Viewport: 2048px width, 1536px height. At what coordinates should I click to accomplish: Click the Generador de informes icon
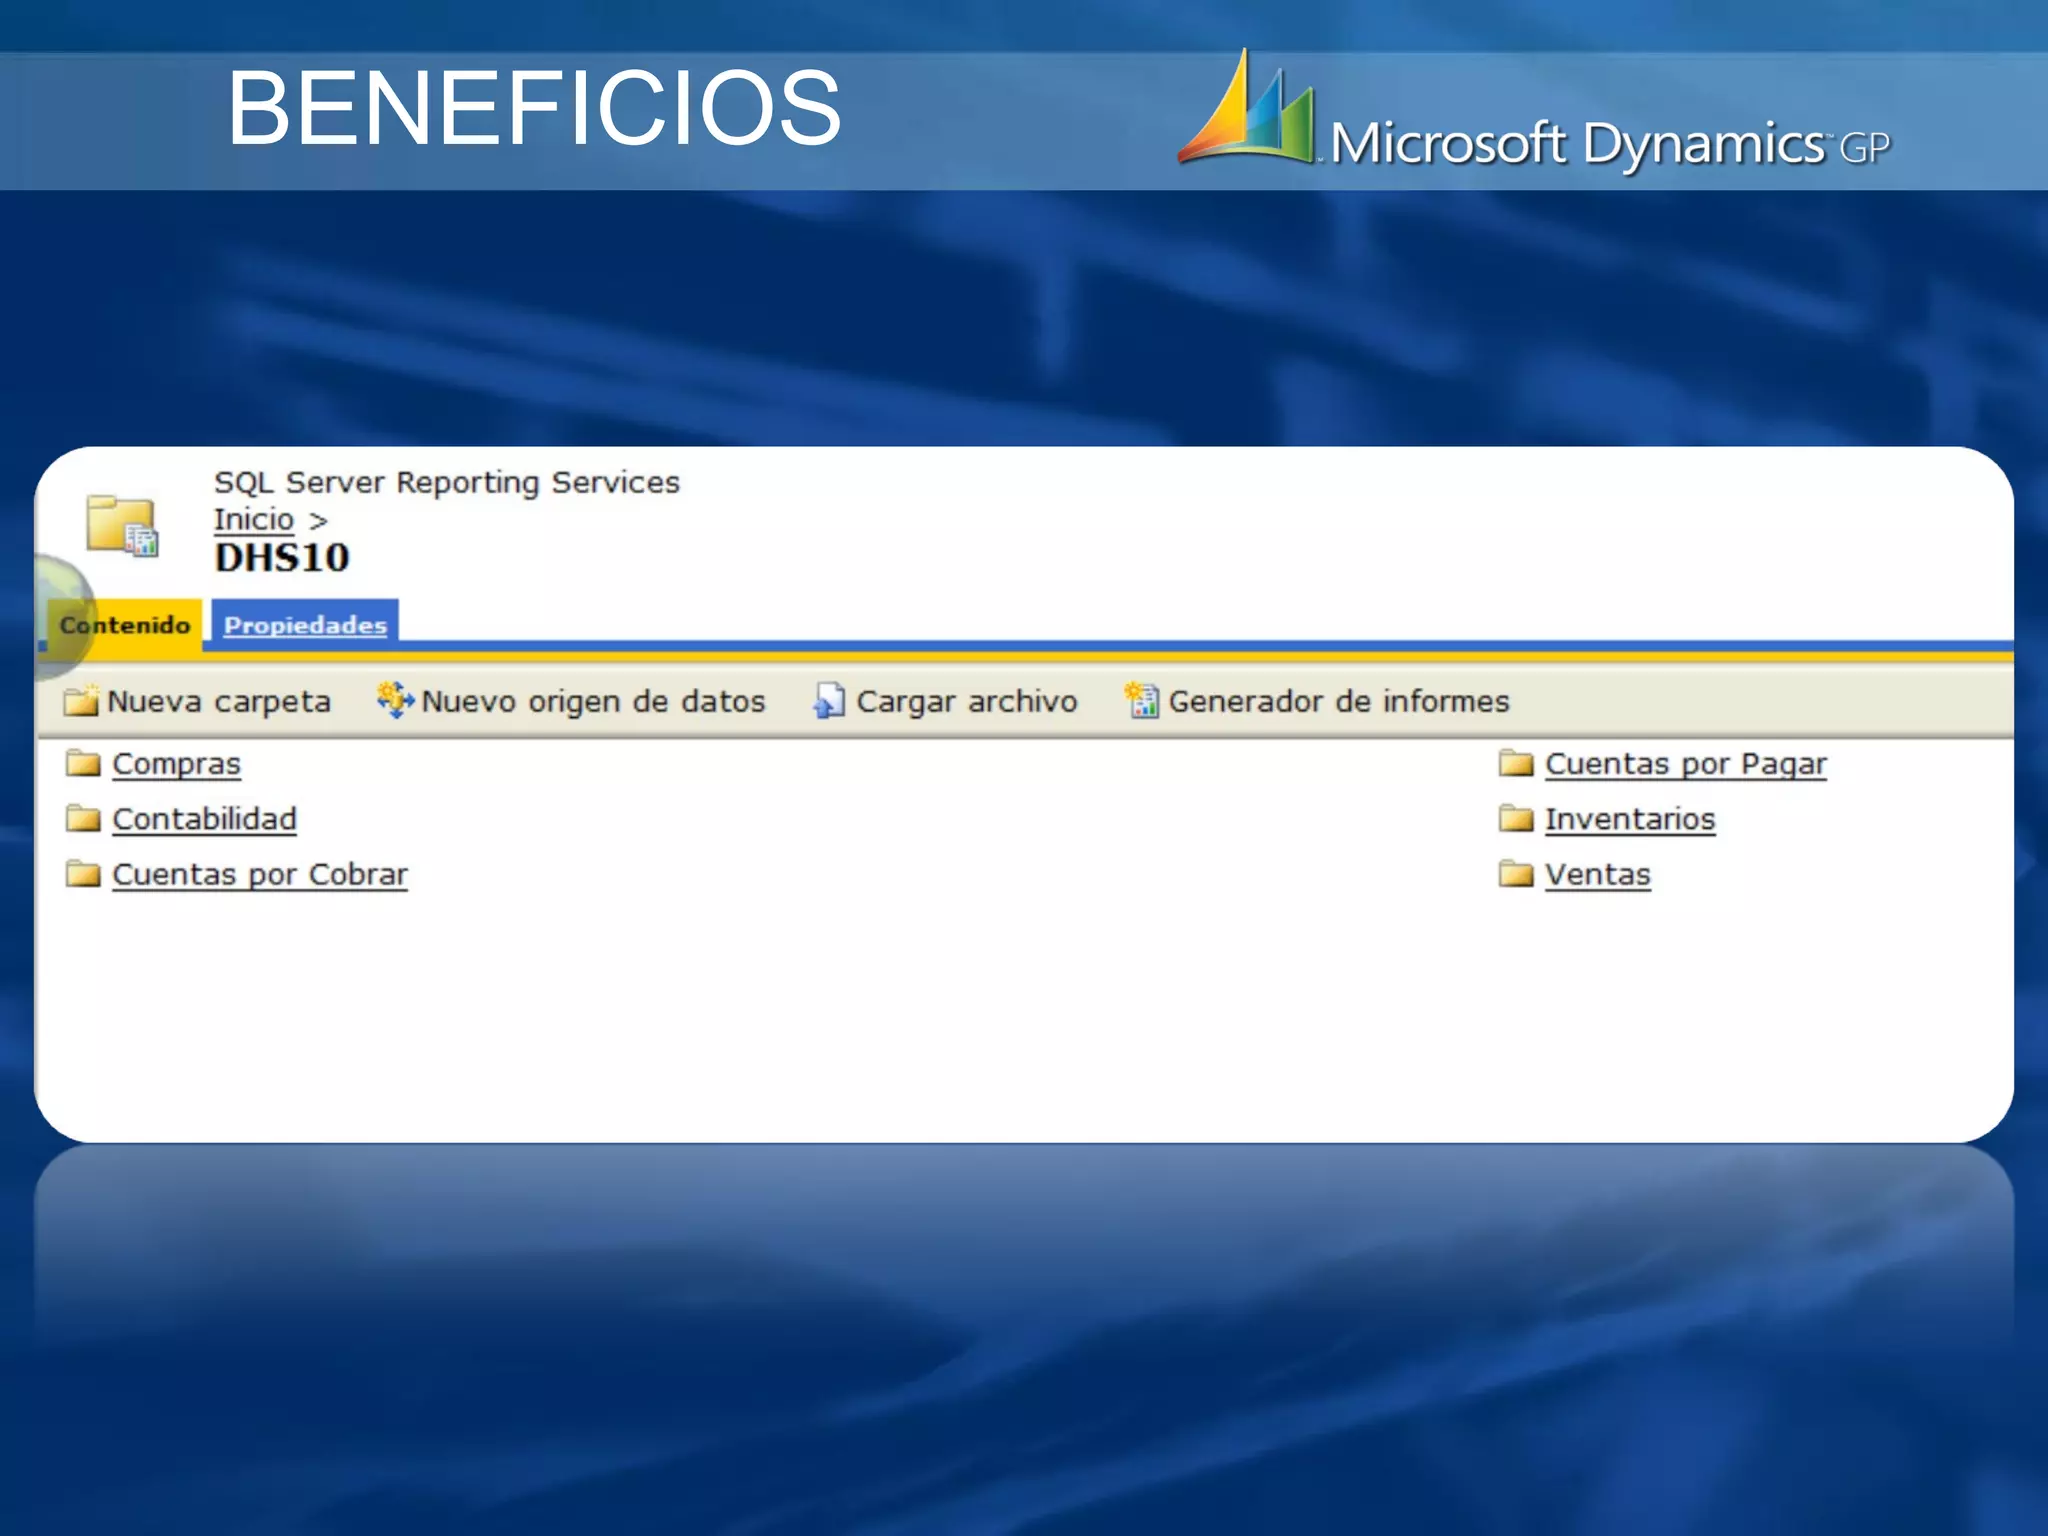click(x=1141, y=700)
